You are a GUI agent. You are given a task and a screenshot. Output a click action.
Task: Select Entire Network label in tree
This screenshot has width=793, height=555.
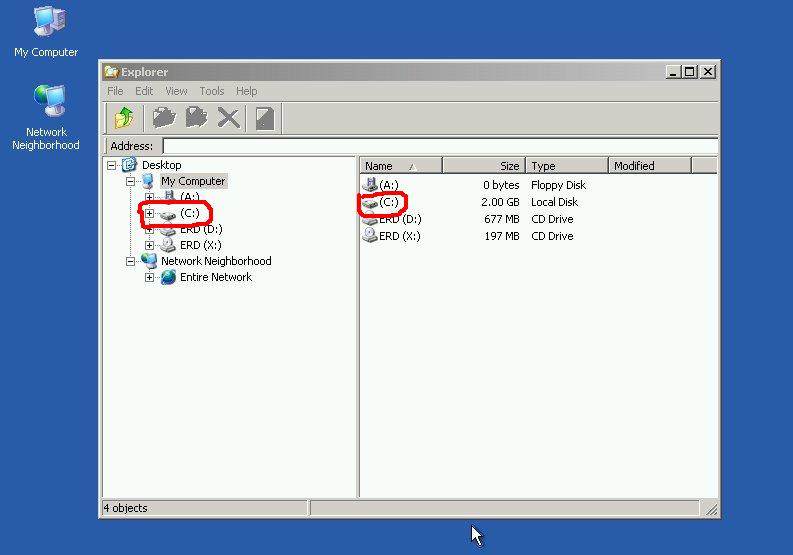[216, 277]
